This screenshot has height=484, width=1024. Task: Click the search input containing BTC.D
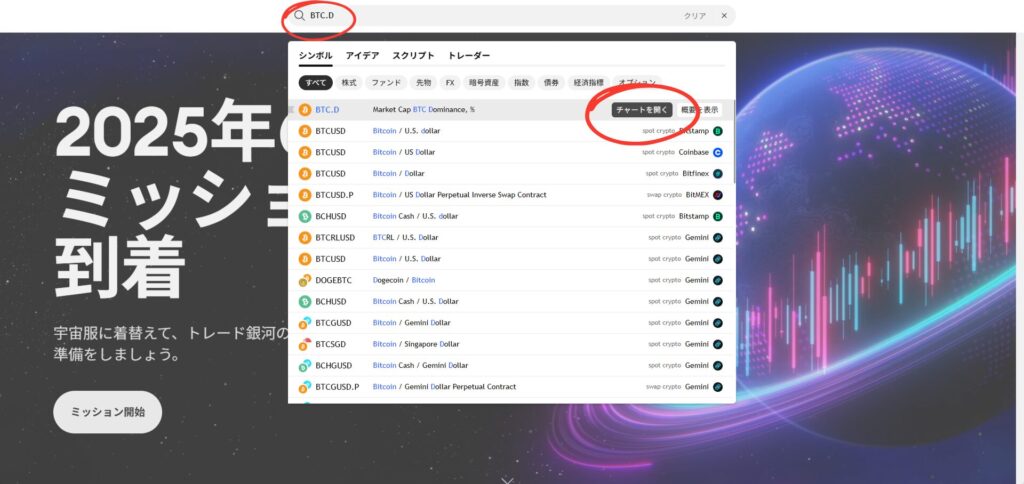[x=480, y=16]
